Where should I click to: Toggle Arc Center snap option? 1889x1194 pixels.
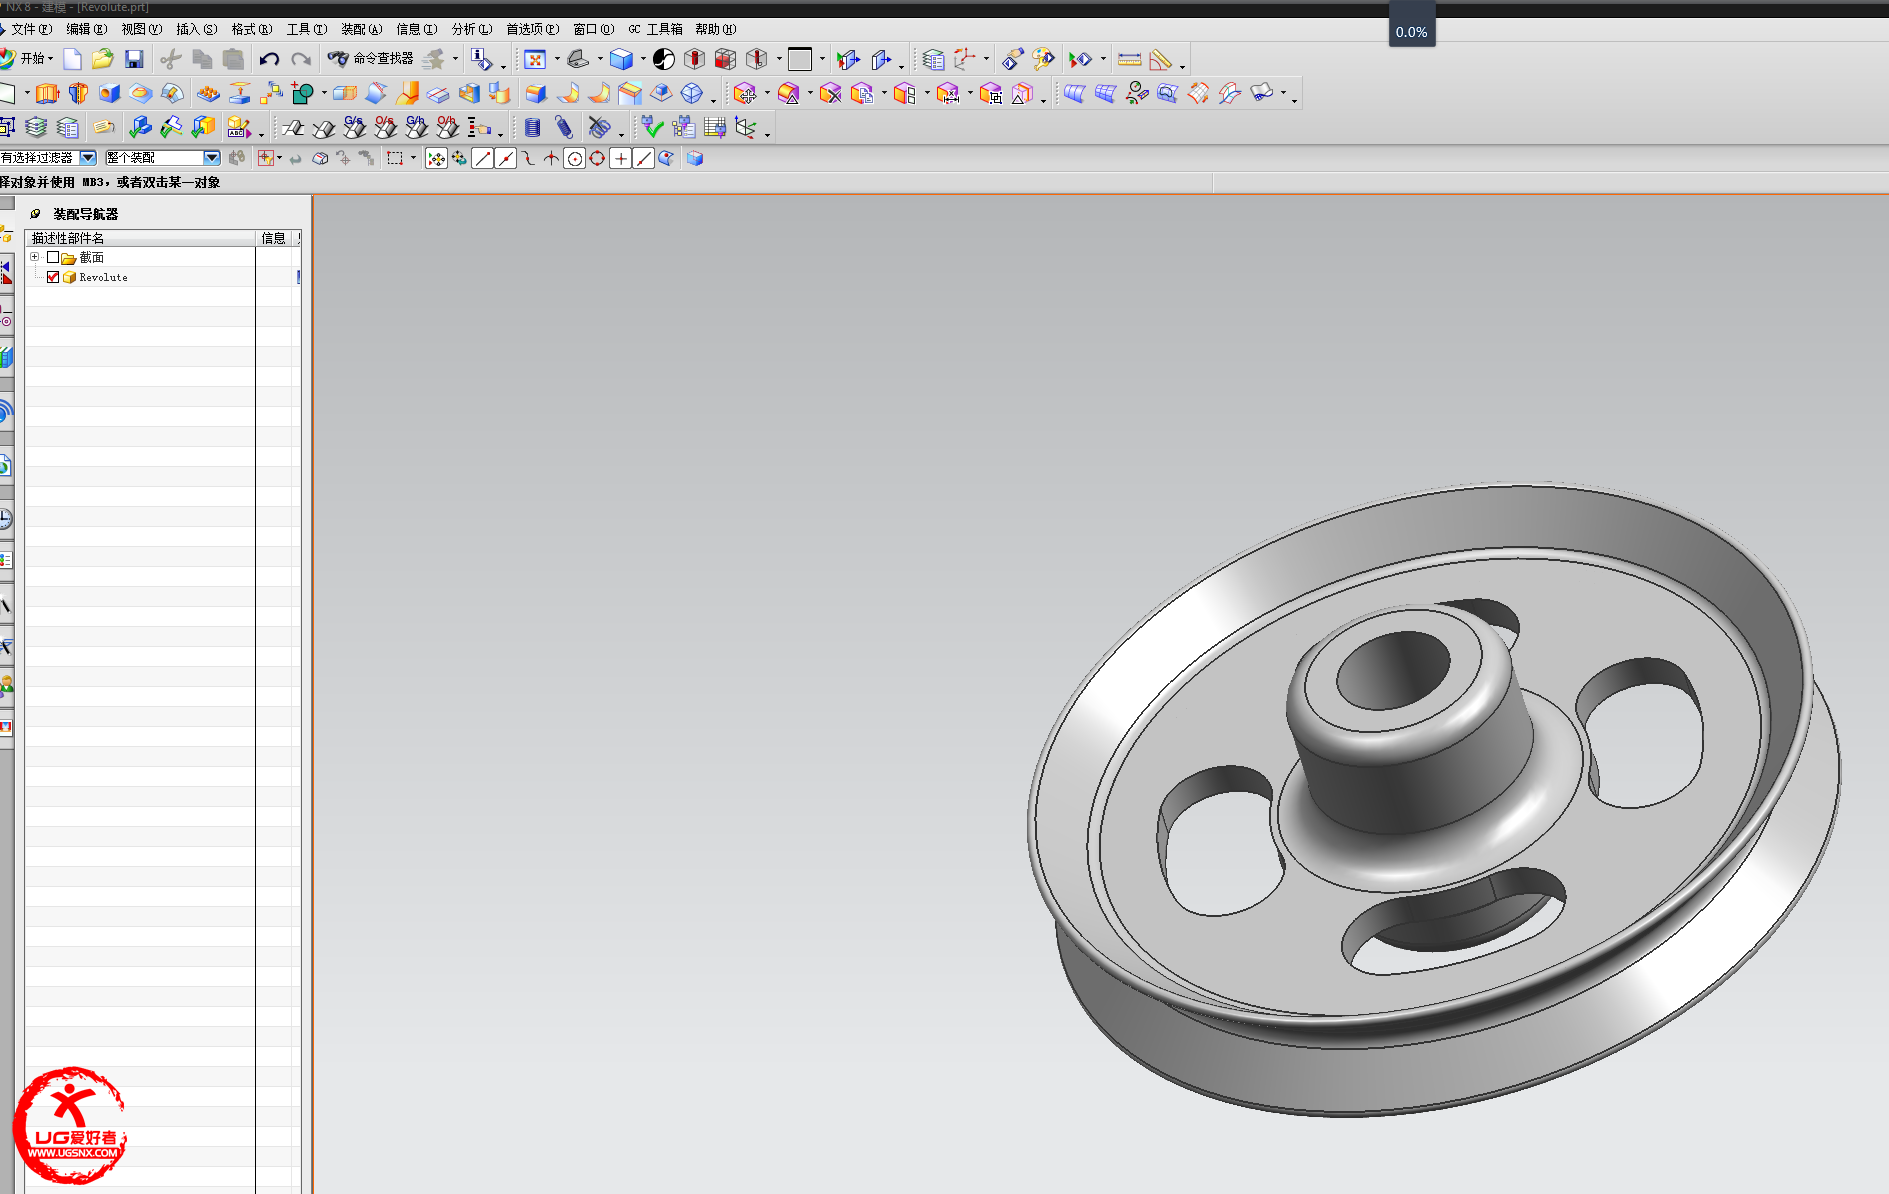pyautogui.click(x=574, y=158)
